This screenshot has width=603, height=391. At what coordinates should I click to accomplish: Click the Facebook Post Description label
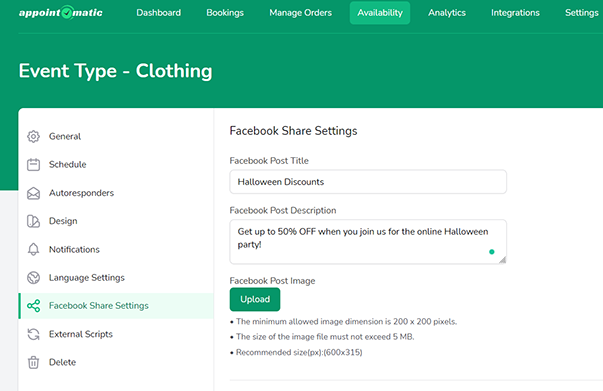(x=283, y=211)
